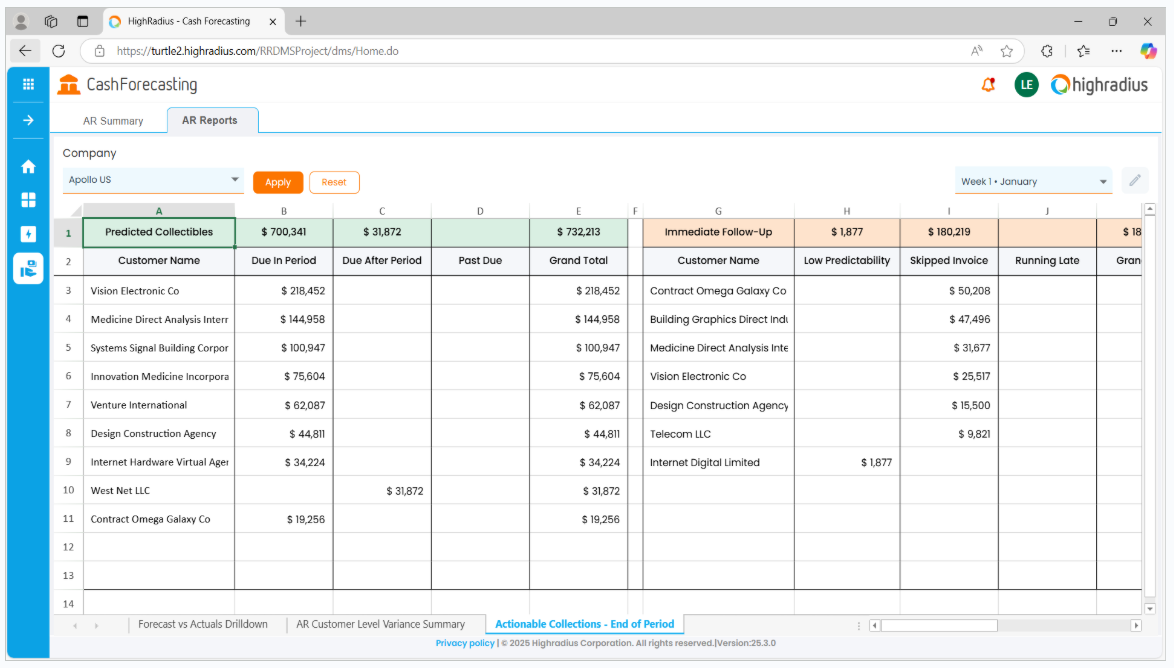Open the Read aloud icon in the address bar
Screen dimensions: 1174x668
pyautogui.click(x=976, y=51)
